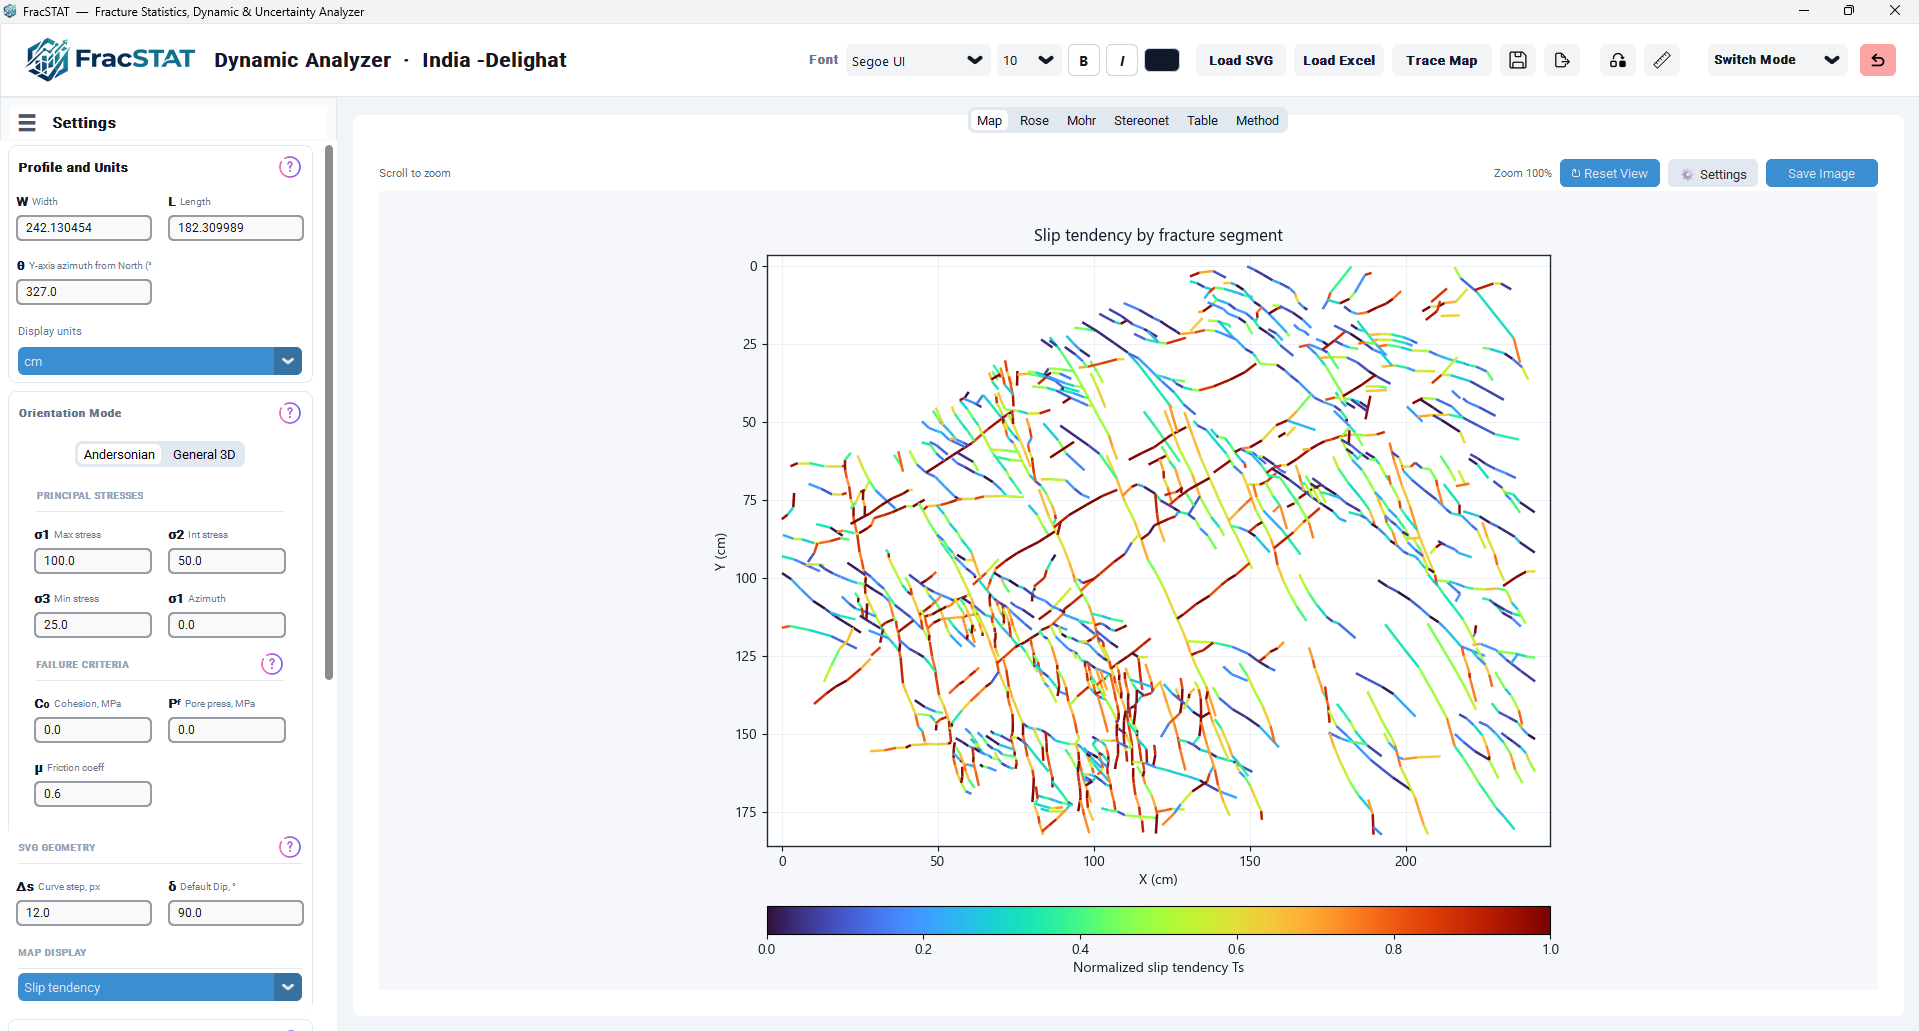Image resolution: width=1919 pixels, height=1031 pixels.
Task: Click the Trace Map button
Action: [1442, 60]
